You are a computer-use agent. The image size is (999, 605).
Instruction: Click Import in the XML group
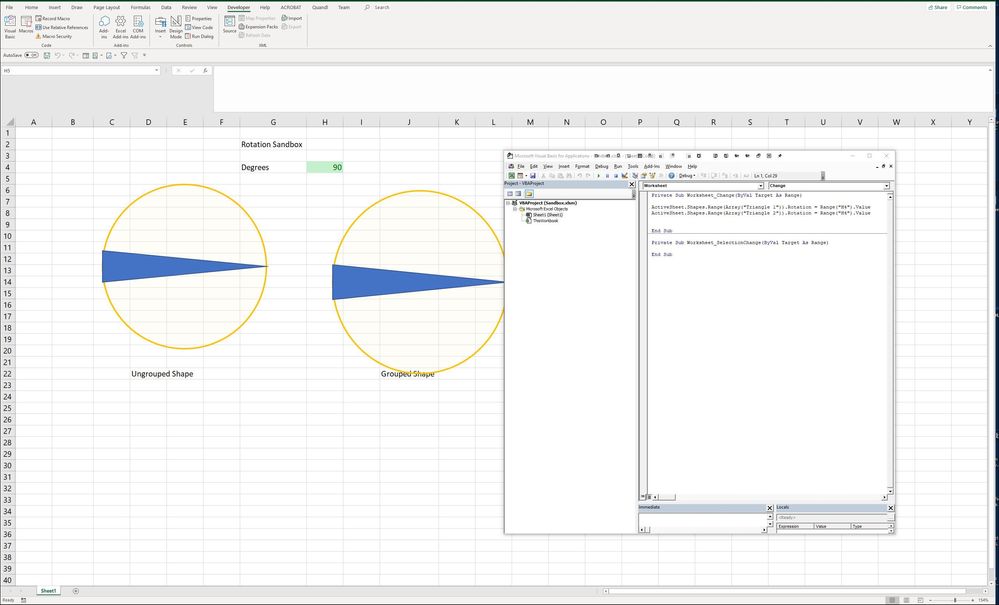coord(292,18)
